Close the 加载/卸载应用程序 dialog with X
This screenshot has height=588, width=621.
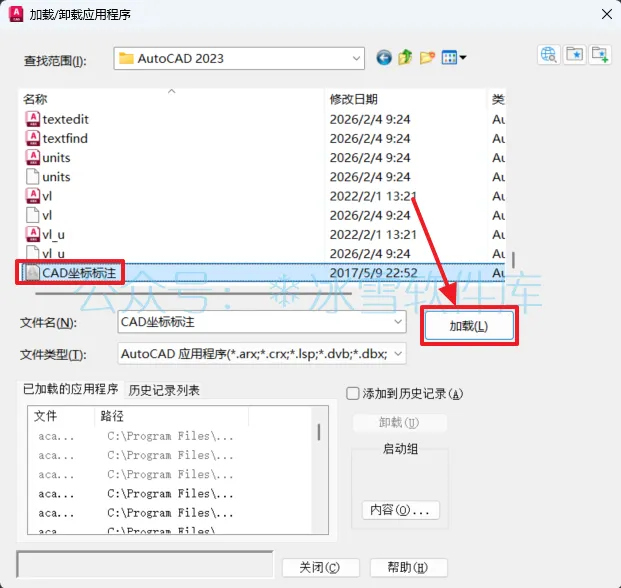606,14
